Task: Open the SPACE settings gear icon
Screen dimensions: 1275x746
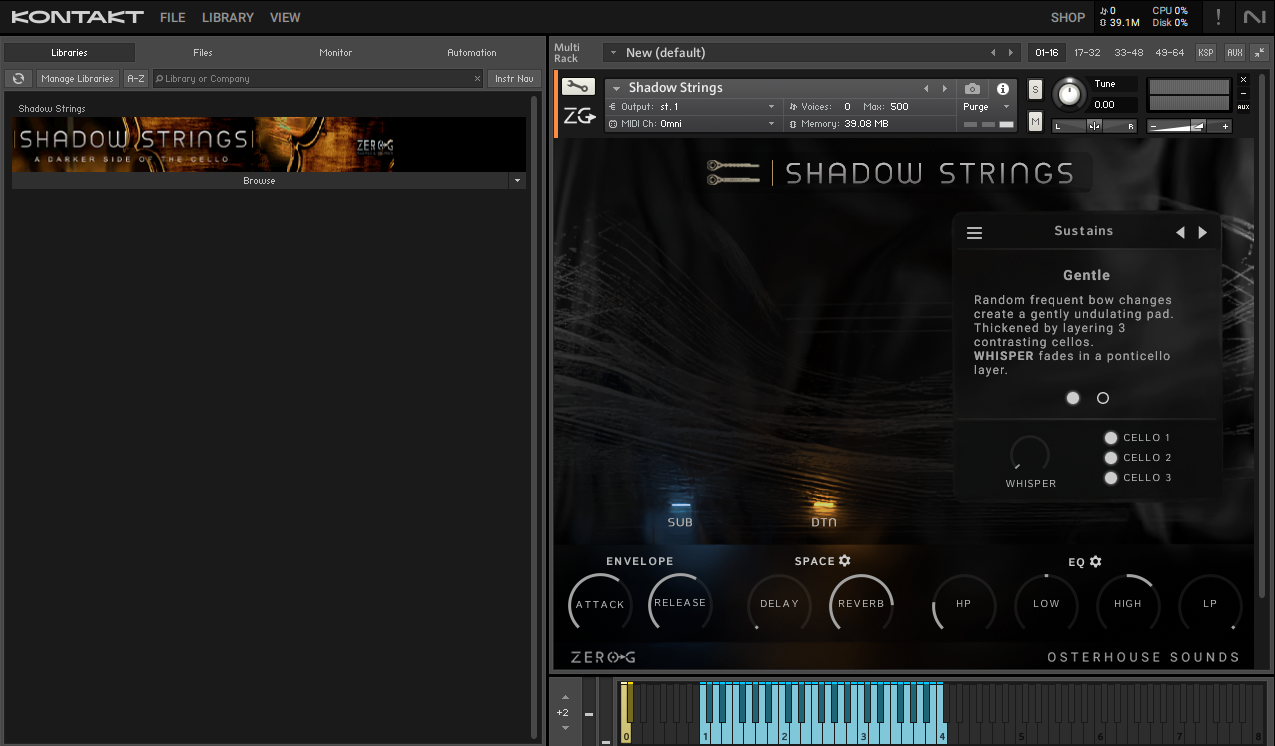Action: (x=845, y=561)
